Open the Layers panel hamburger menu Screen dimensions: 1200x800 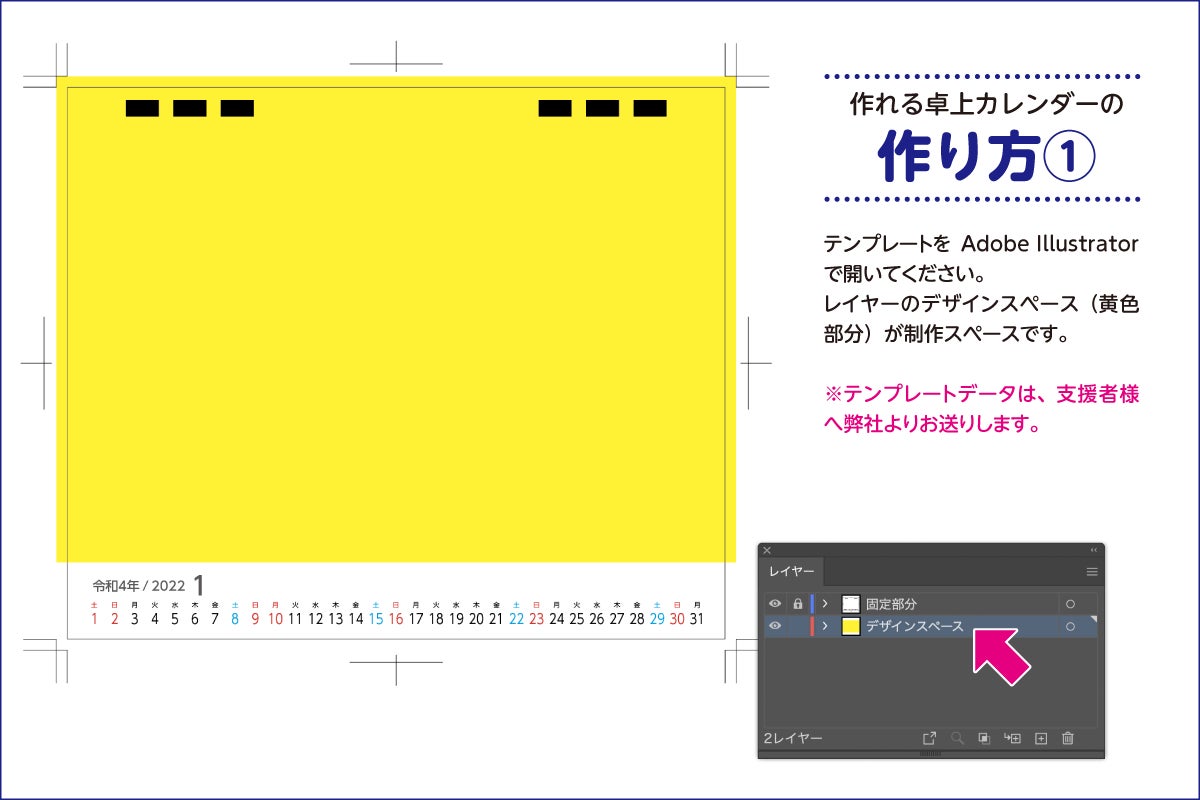point(1092,572)
